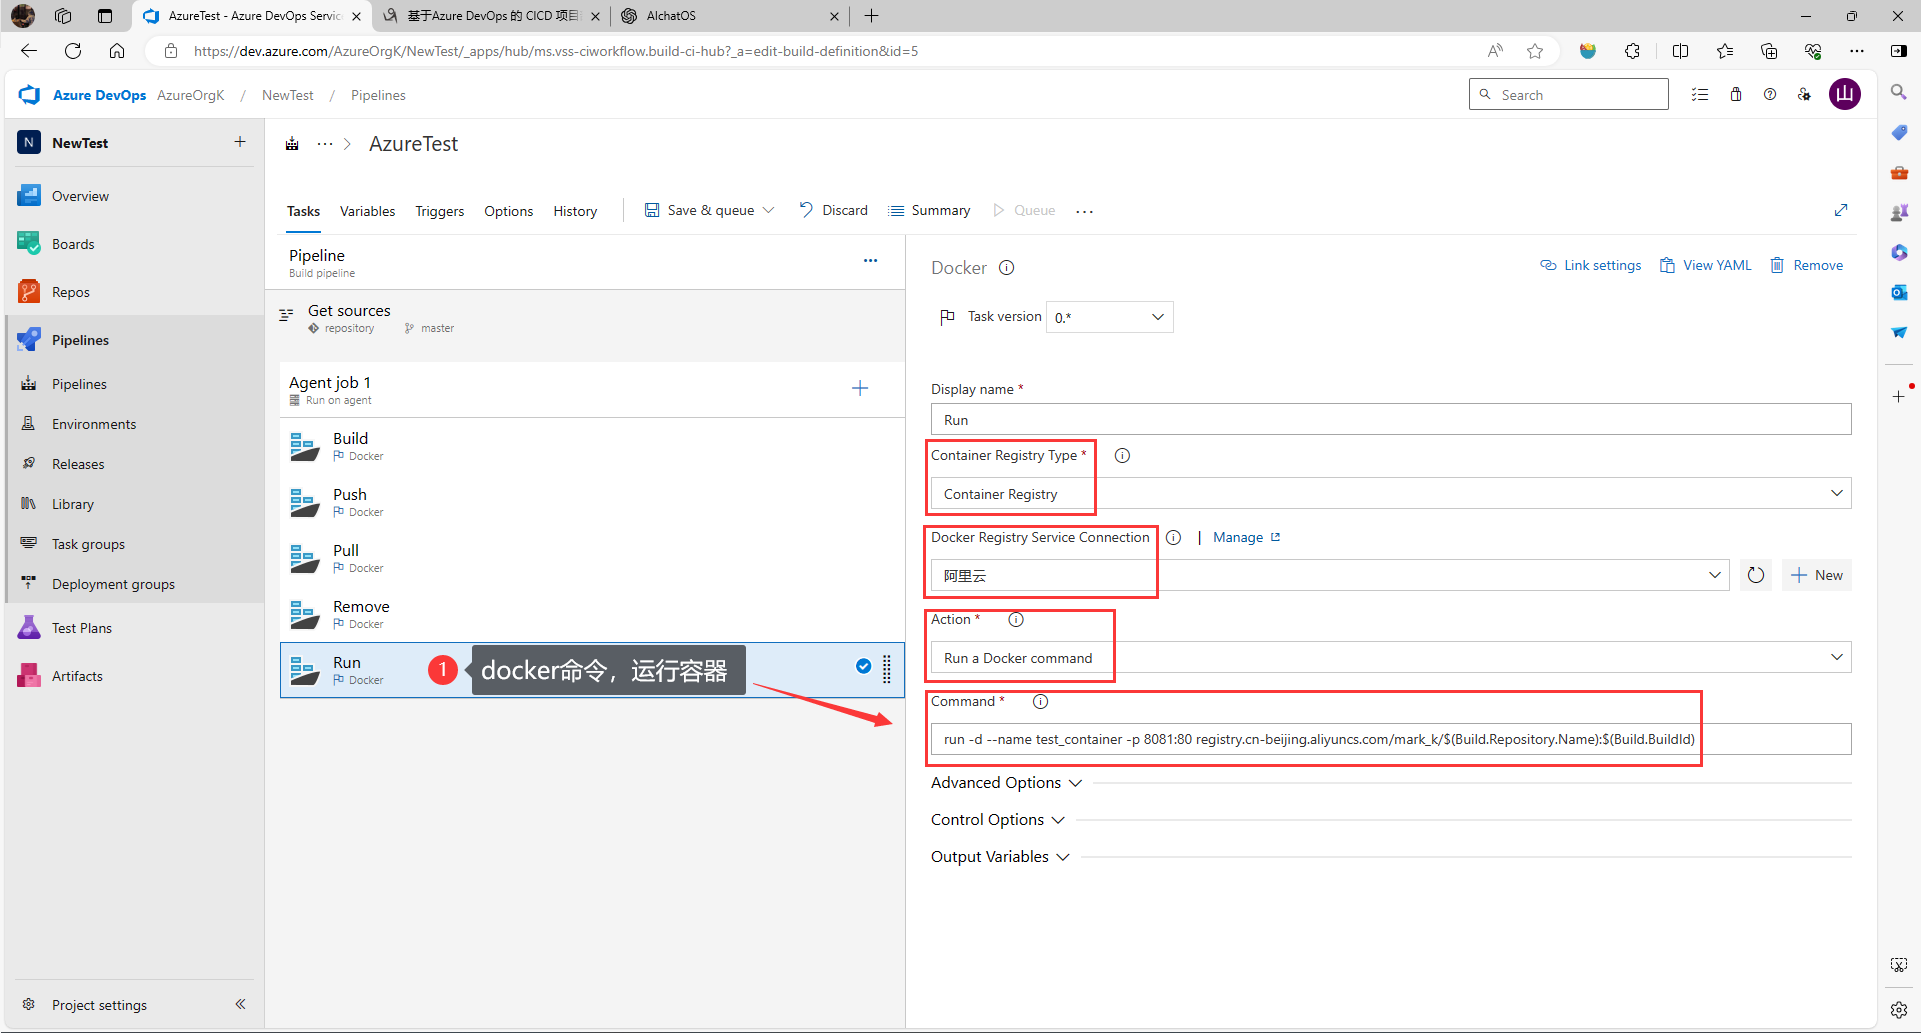
Task: Open the help icon in header
Action: (1770, 95)
